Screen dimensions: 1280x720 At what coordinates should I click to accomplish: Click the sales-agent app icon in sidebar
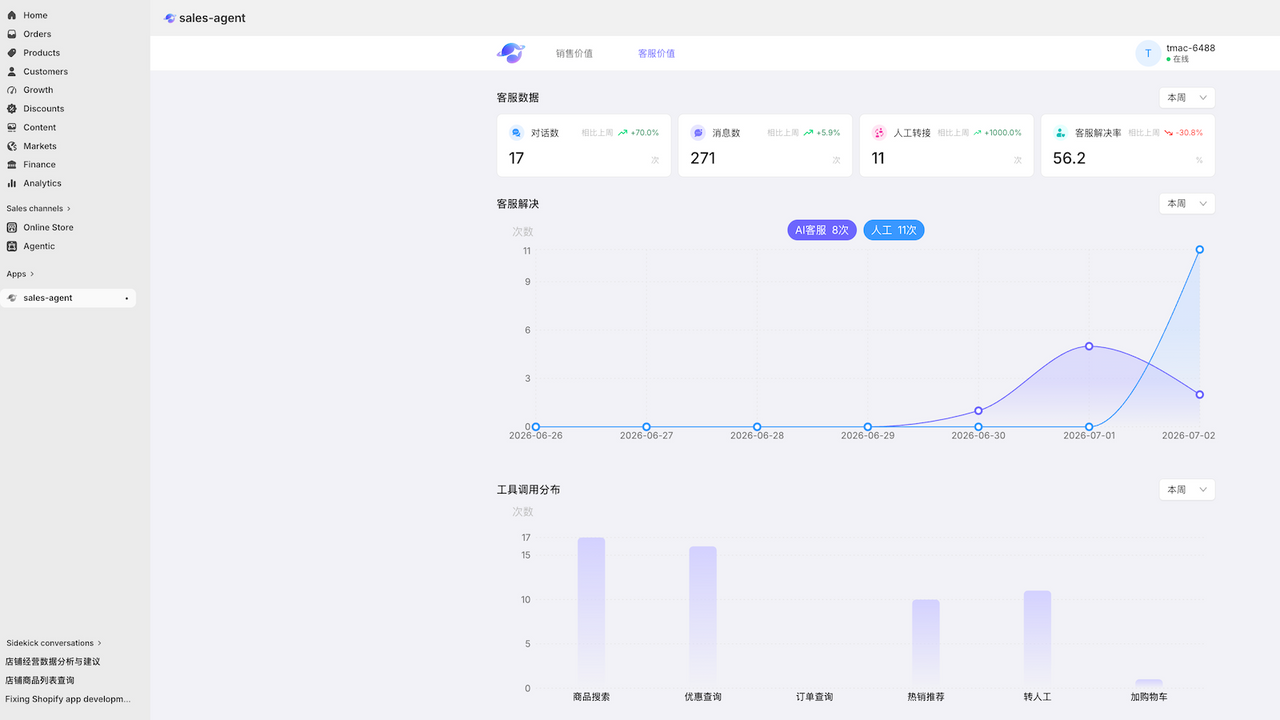click(12, 298)
